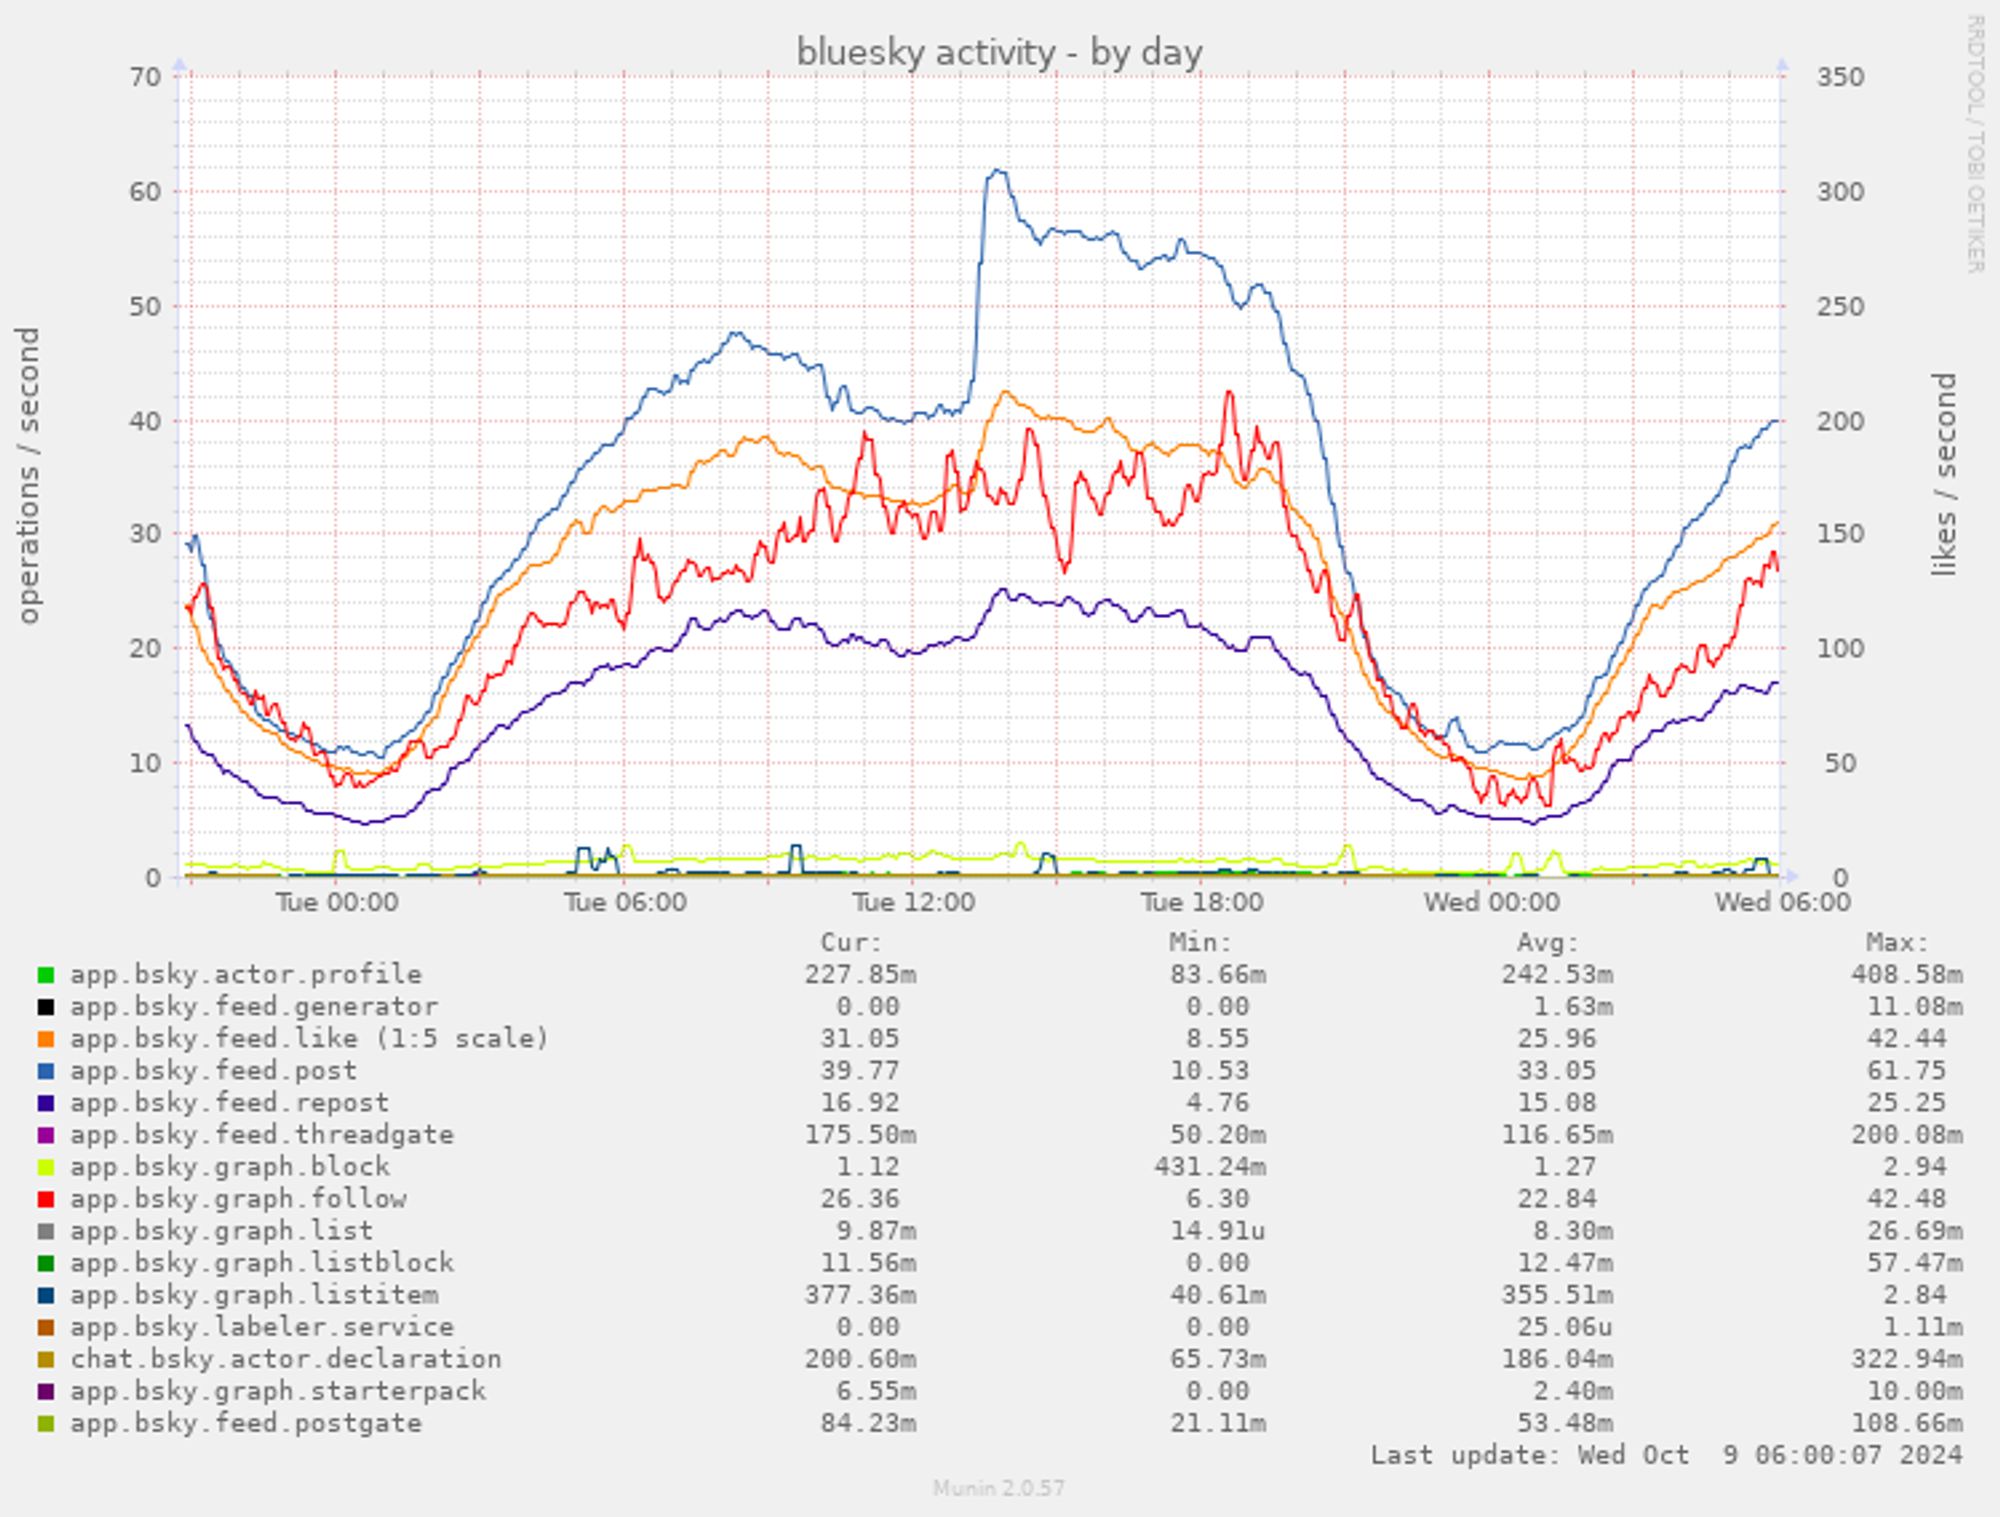
Task: Click the chat.bsky.actor.declaration legend swatch
Action: pyautogui.click(x=46, y=1359)
